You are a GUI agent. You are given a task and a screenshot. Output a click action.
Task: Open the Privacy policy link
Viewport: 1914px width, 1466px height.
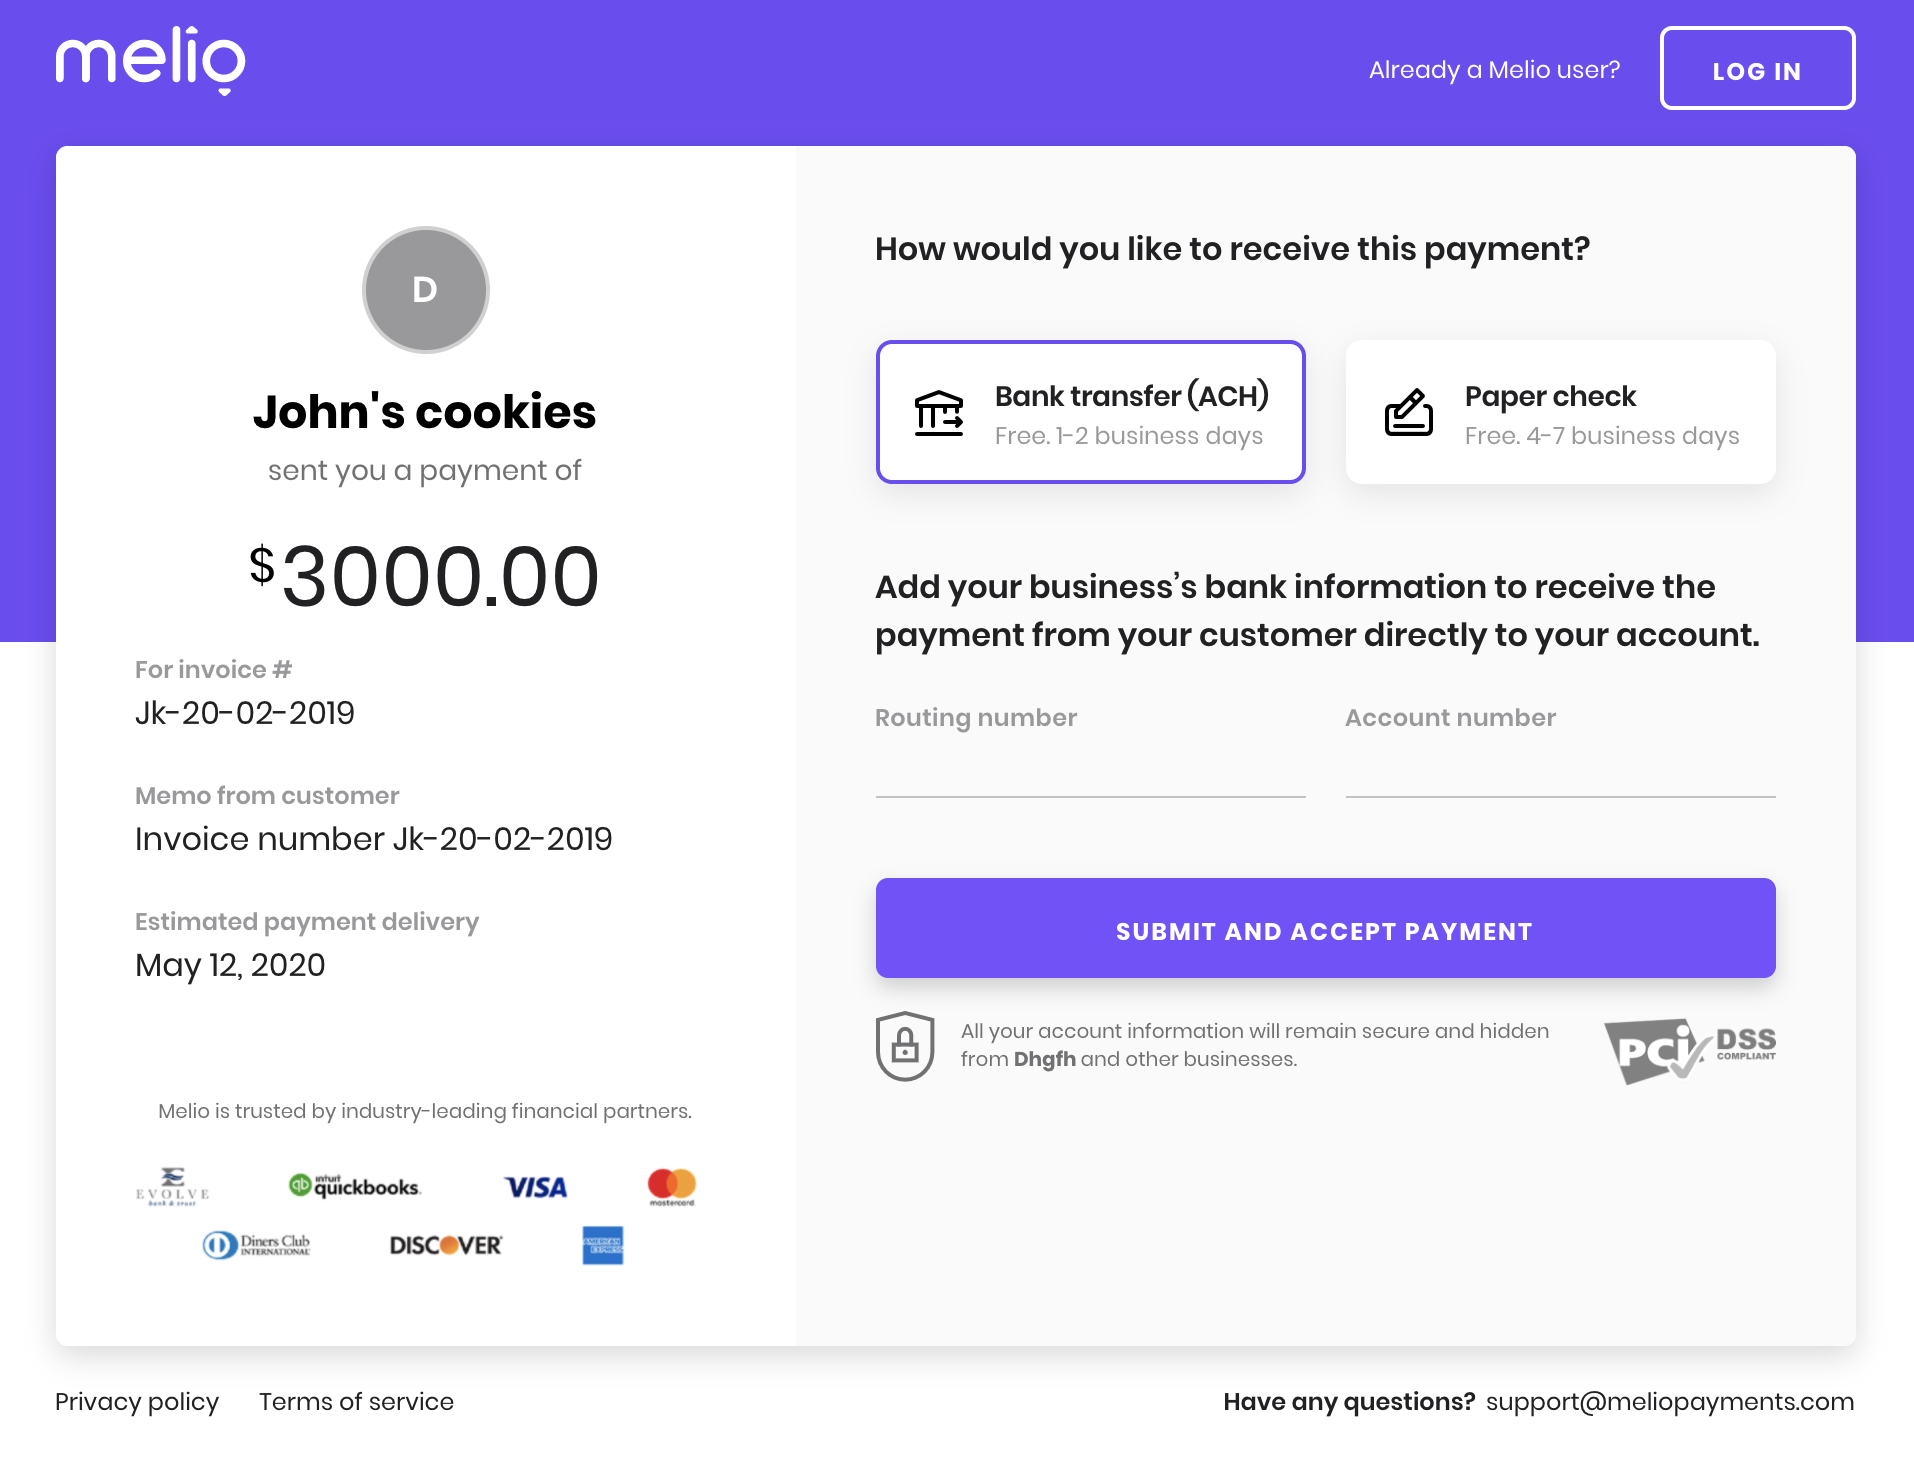pyautogui.click(x=137, y=1402)
